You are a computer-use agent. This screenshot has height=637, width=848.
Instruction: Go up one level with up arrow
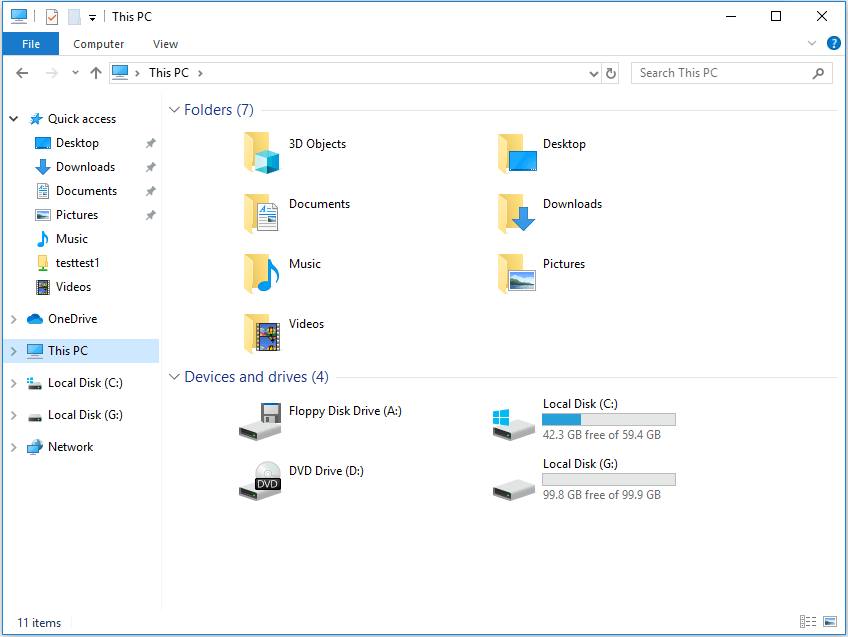tap(96, 73)
